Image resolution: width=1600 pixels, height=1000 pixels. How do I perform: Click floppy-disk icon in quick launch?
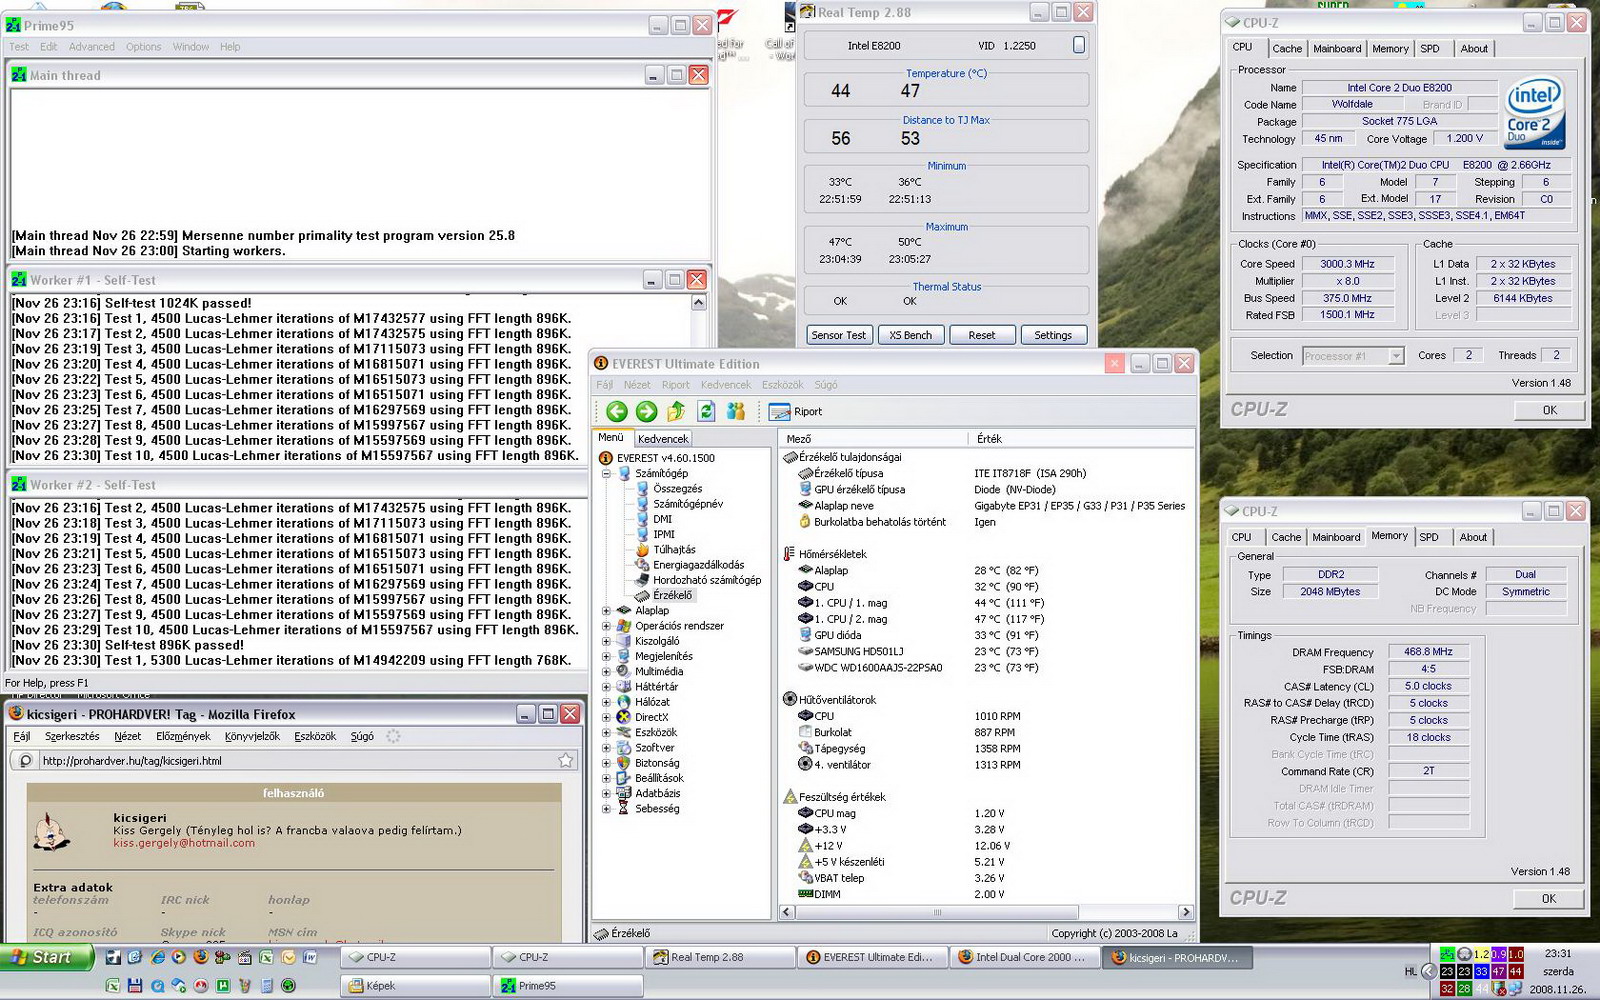(135, 986)
